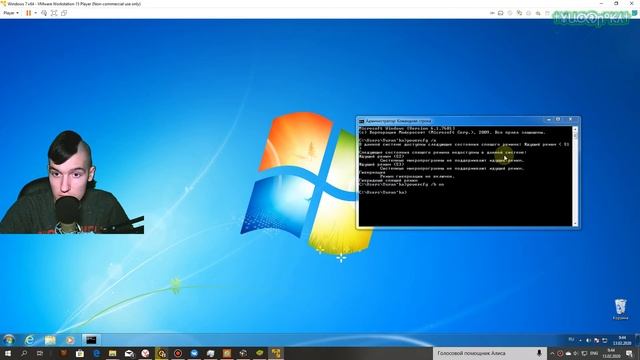Launch Internet Explorer from Windows 7 taskbar
The image size is (640, 360).
(x=29, y=340)
